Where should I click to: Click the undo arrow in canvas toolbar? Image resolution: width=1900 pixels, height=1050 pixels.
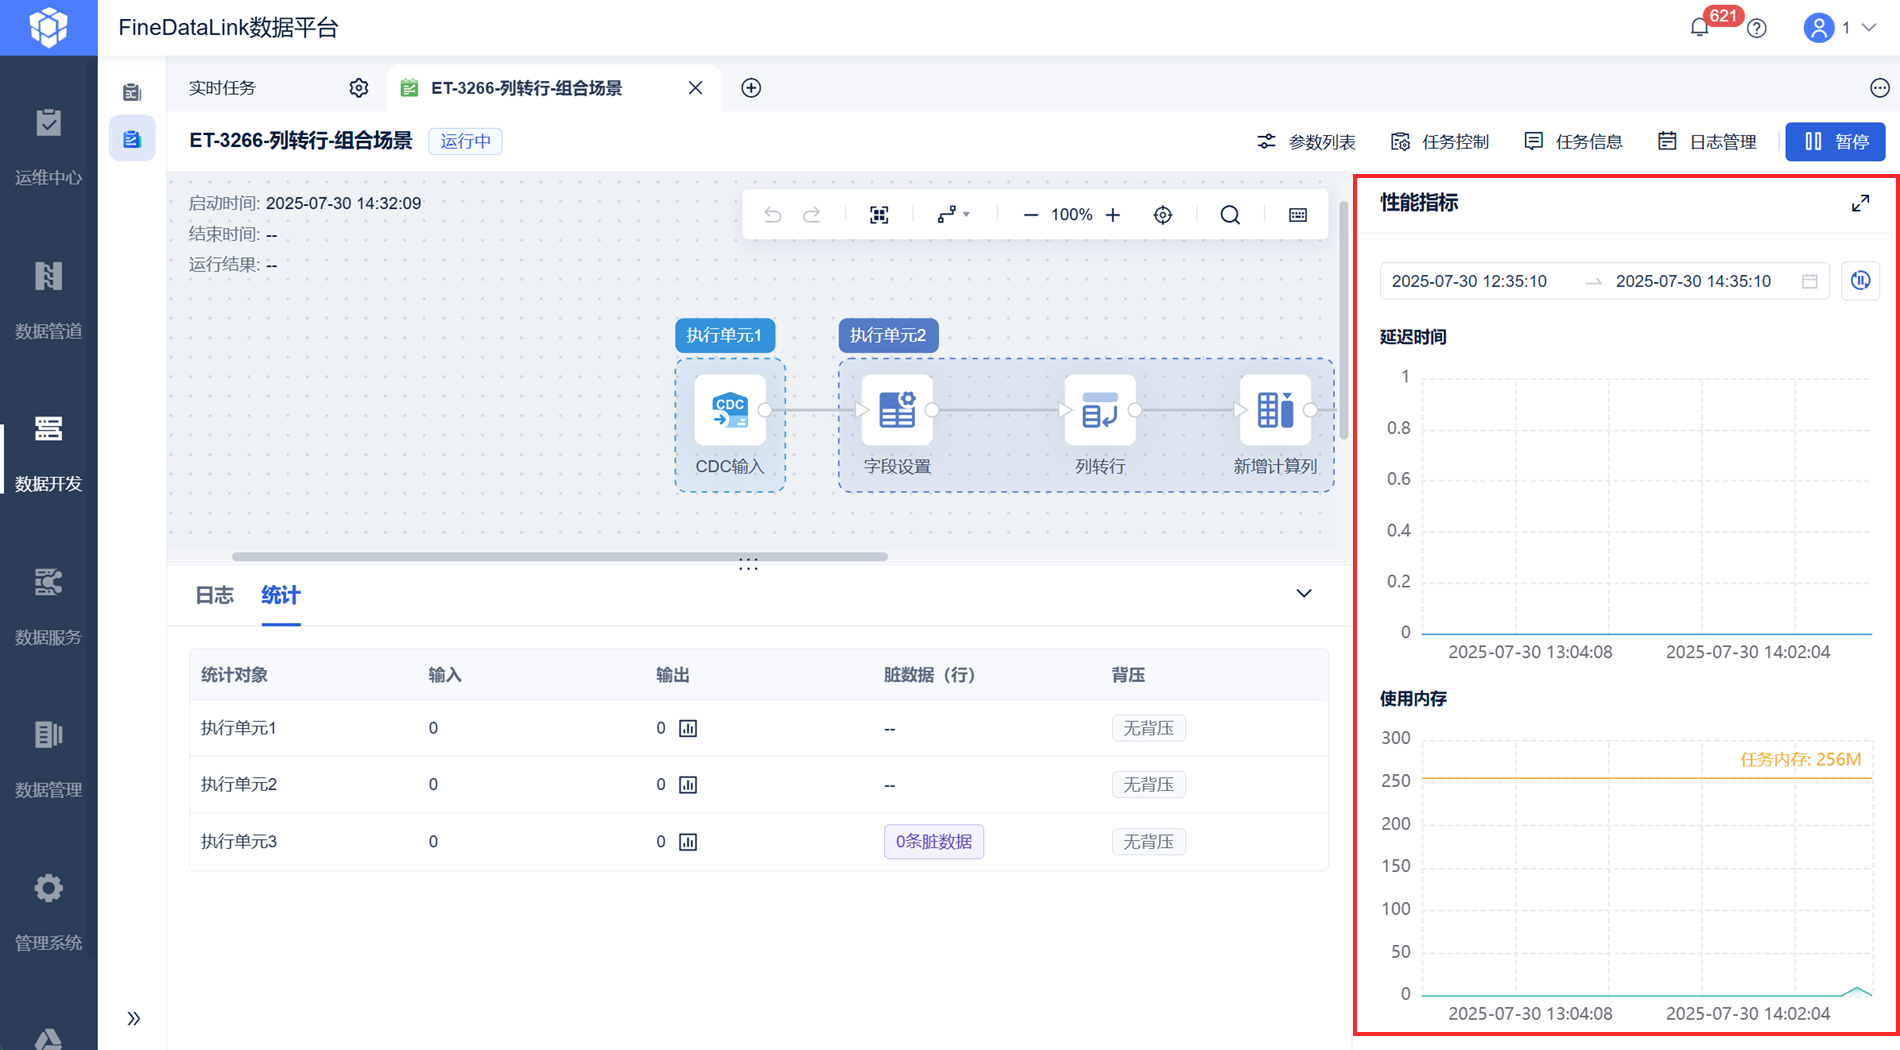(x=772, y=215)
